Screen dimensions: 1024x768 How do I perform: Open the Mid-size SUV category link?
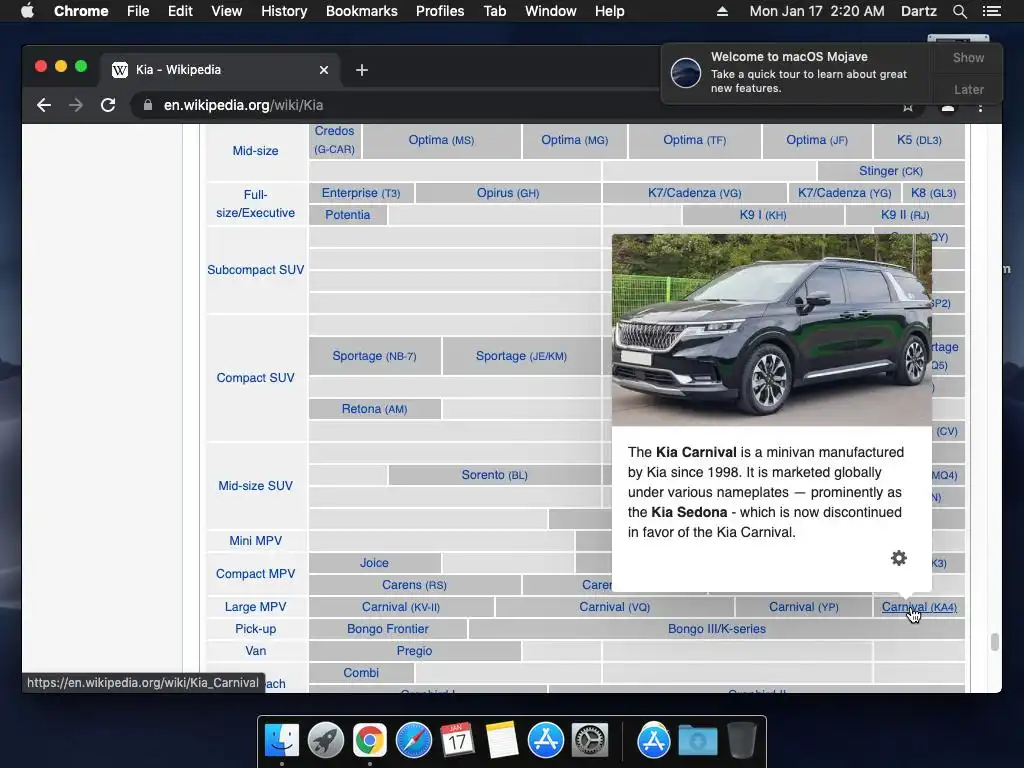(x=255, y=486)
